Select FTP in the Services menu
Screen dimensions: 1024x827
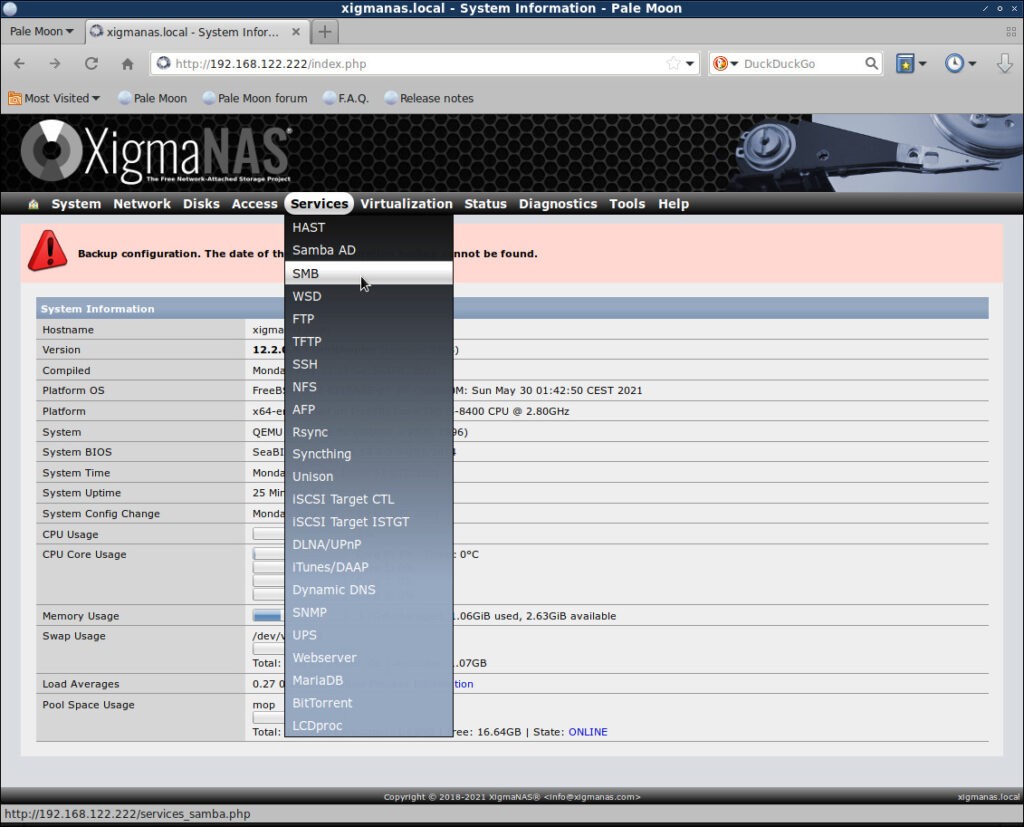pyautogui.click(x=369, y=319)
